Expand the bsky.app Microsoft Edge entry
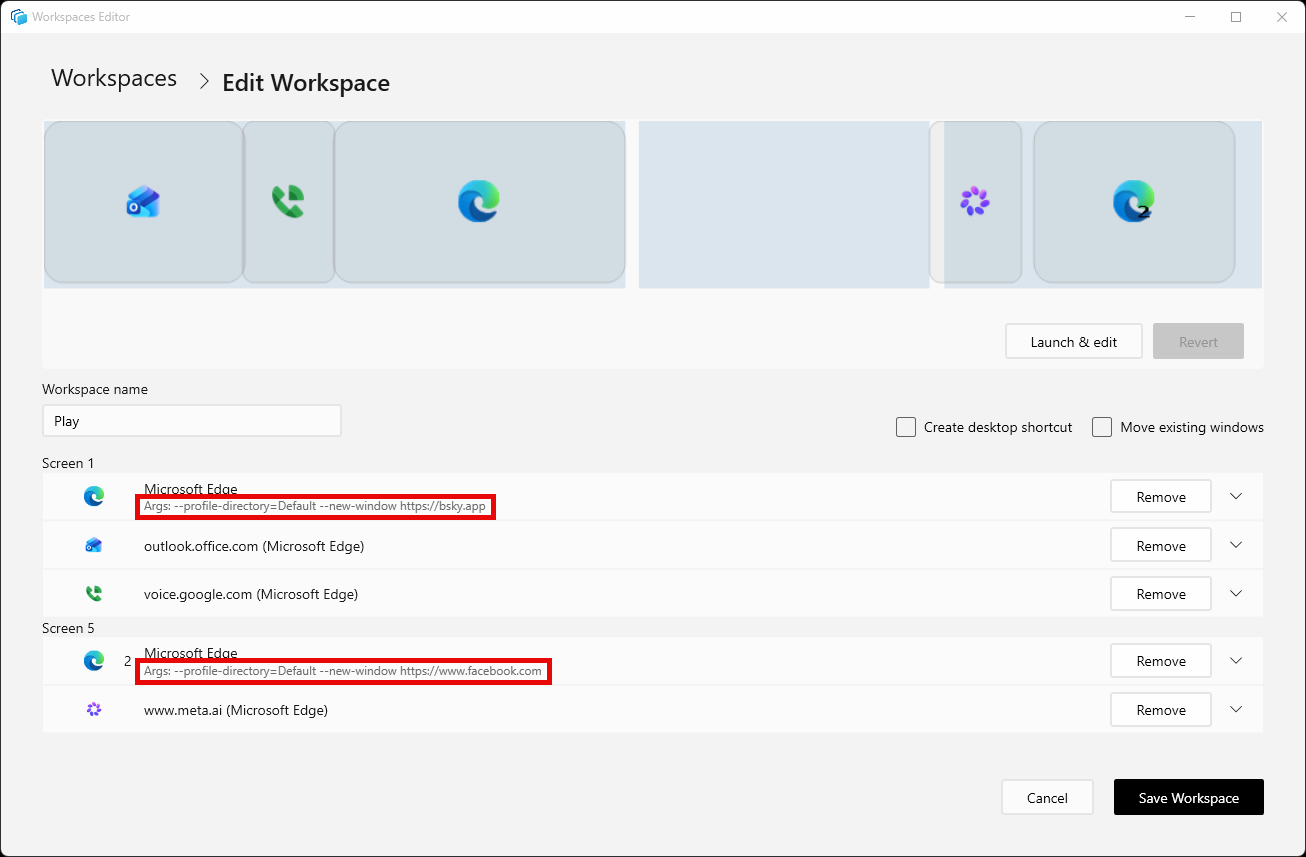Image resolution: width=1306 pixels, height=857 pixels. (1236, 496)
